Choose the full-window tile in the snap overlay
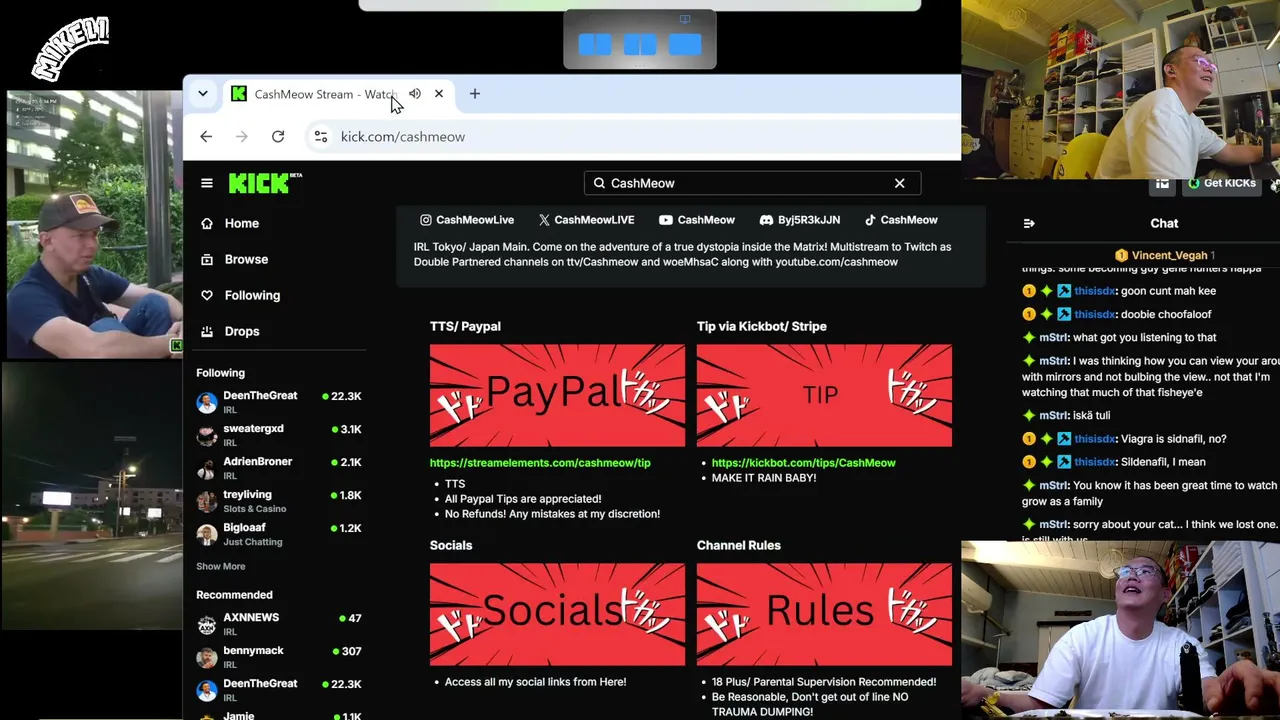The height and width of the screenshot is (720, 1280). (x=685, y=44)
